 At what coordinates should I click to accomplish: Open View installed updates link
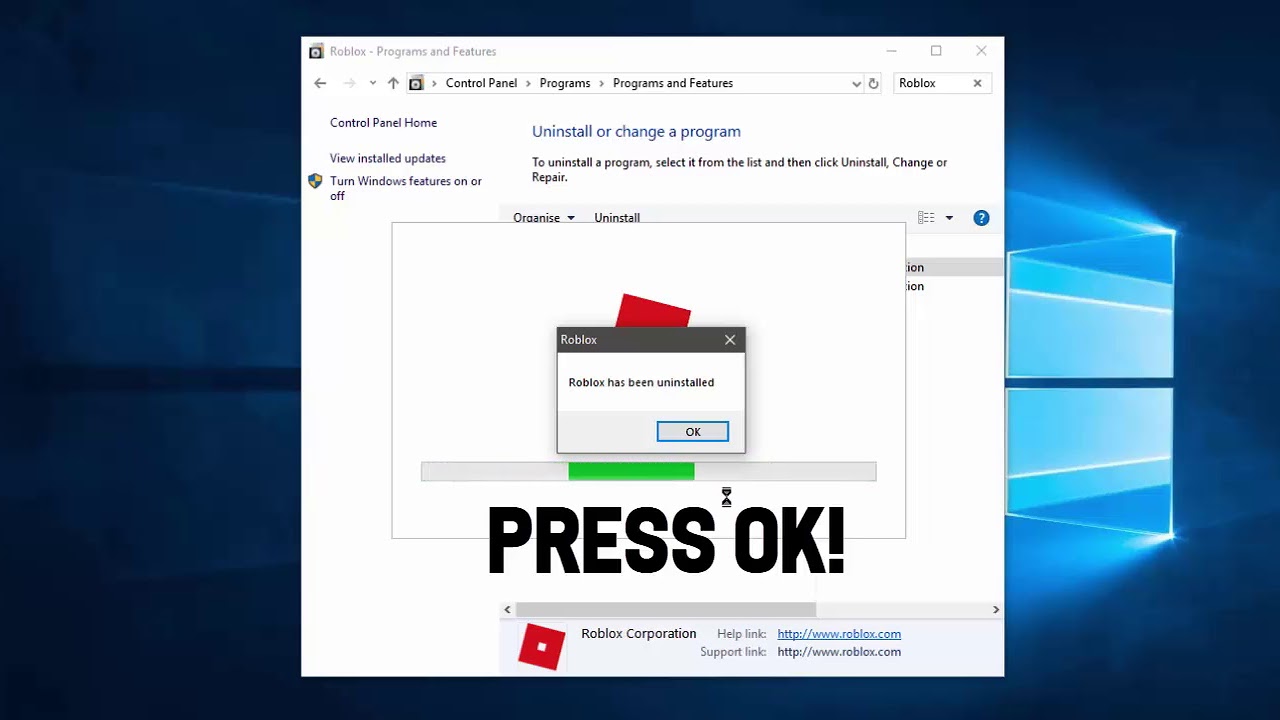[x=388, y=158]
